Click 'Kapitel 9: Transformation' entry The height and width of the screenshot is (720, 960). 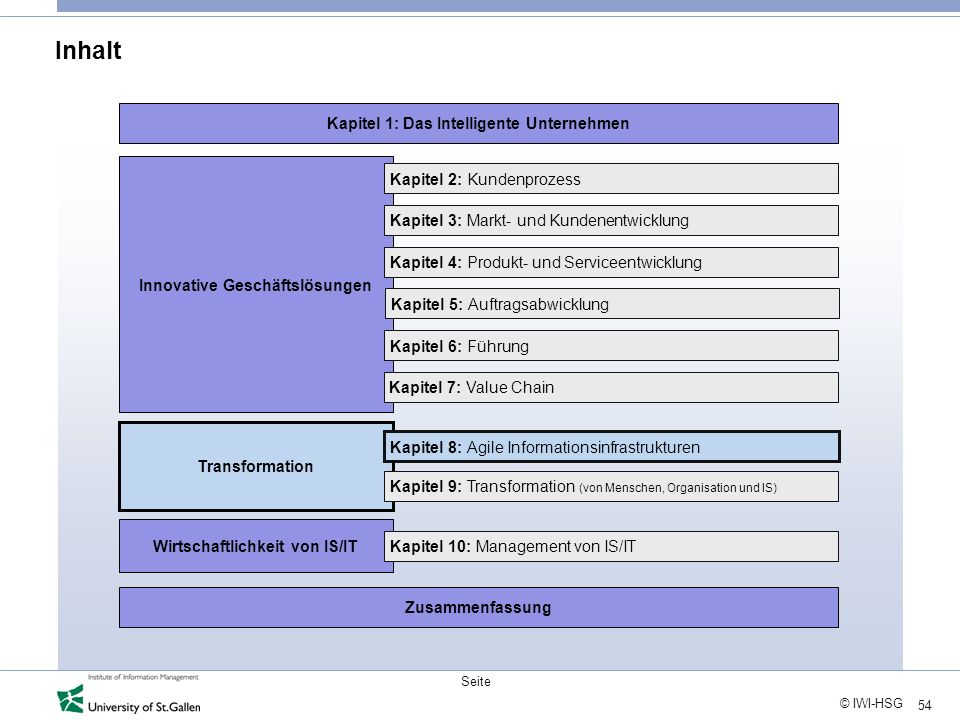(611, 487)
